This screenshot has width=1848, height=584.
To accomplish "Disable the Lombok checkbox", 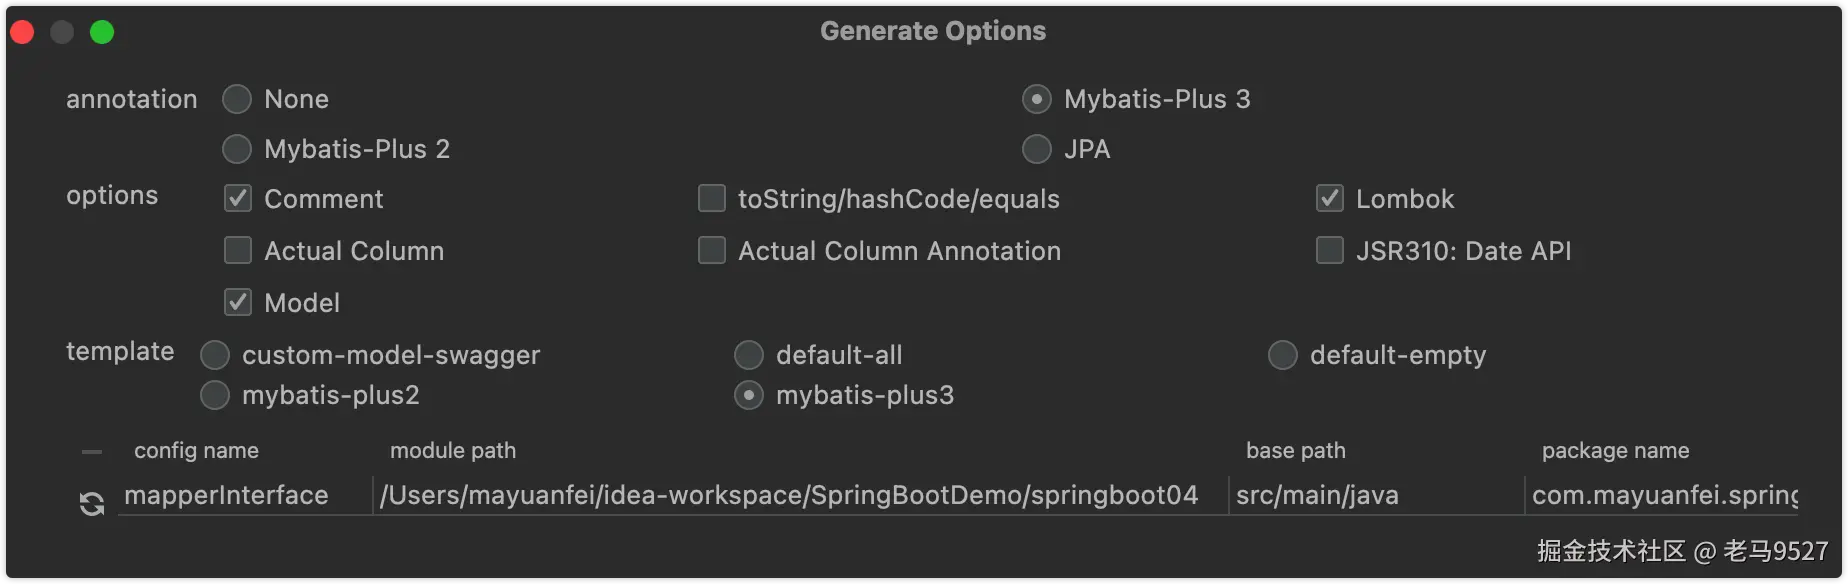I will pyautogui.click(x=1330, y=198).
